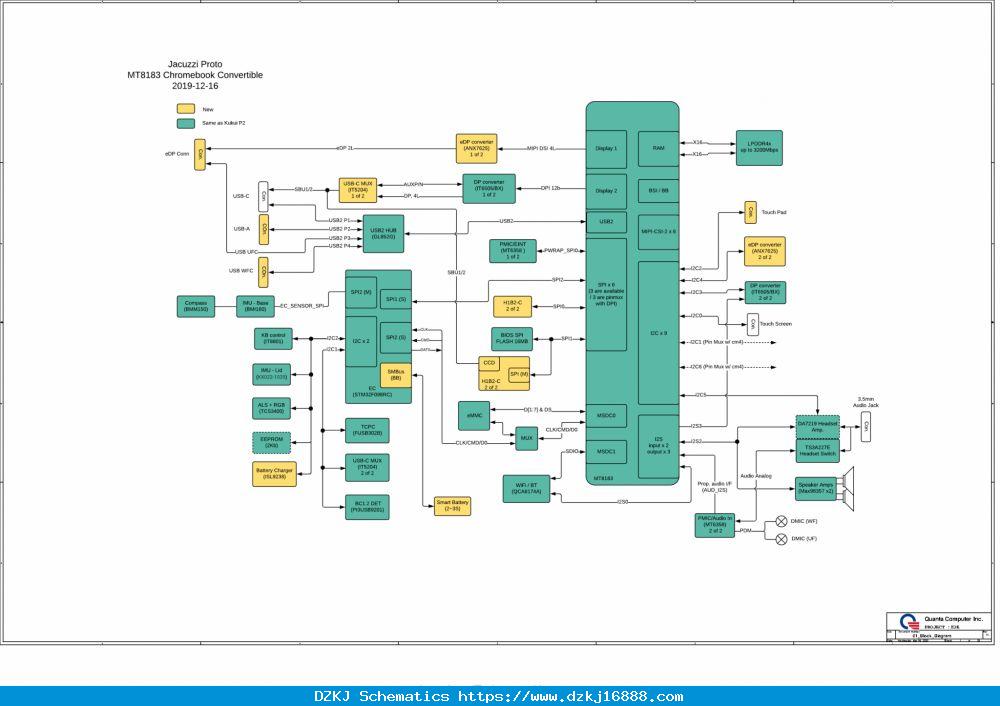Click the Quanta Computer logo in title block
Screen dimensions: 1000x706
click(x=909, y=622)
